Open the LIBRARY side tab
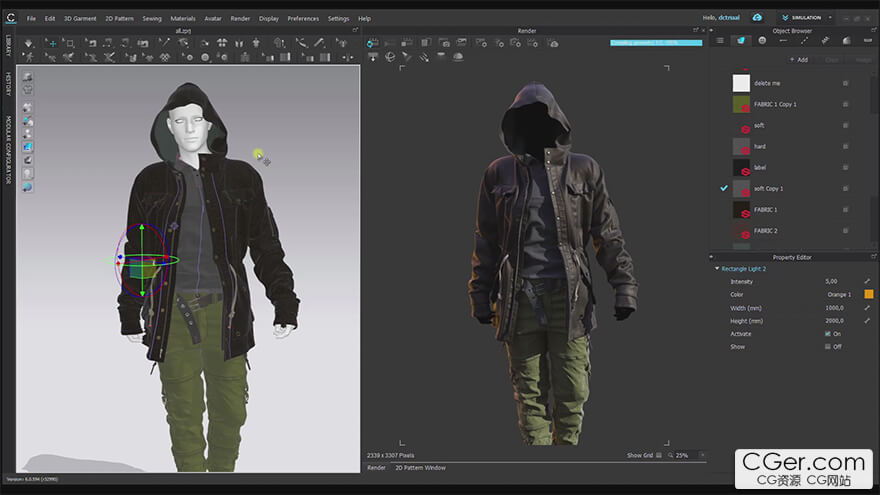880x495 pixels. 8,45
